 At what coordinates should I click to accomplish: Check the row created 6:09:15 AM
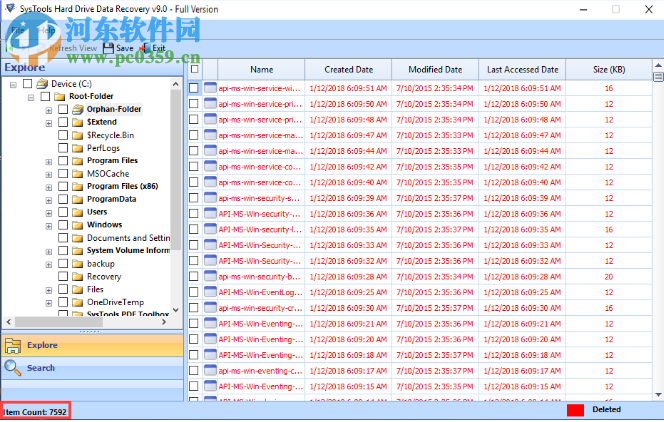(194, 386)
